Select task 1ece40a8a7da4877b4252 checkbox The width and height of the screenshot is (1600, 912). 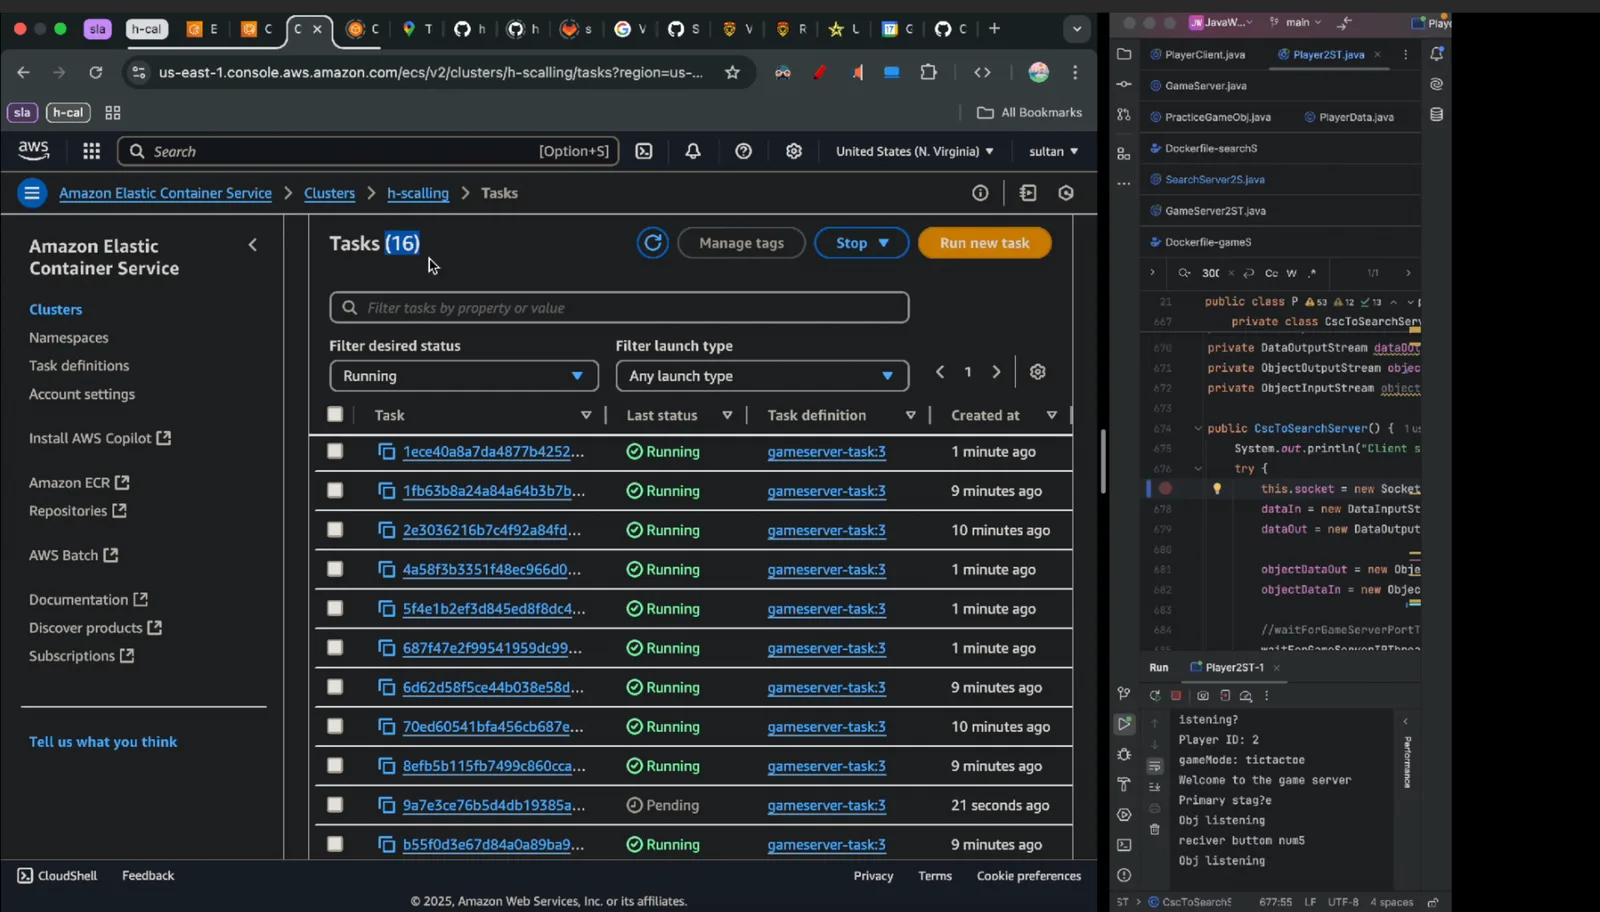(335, 452)
